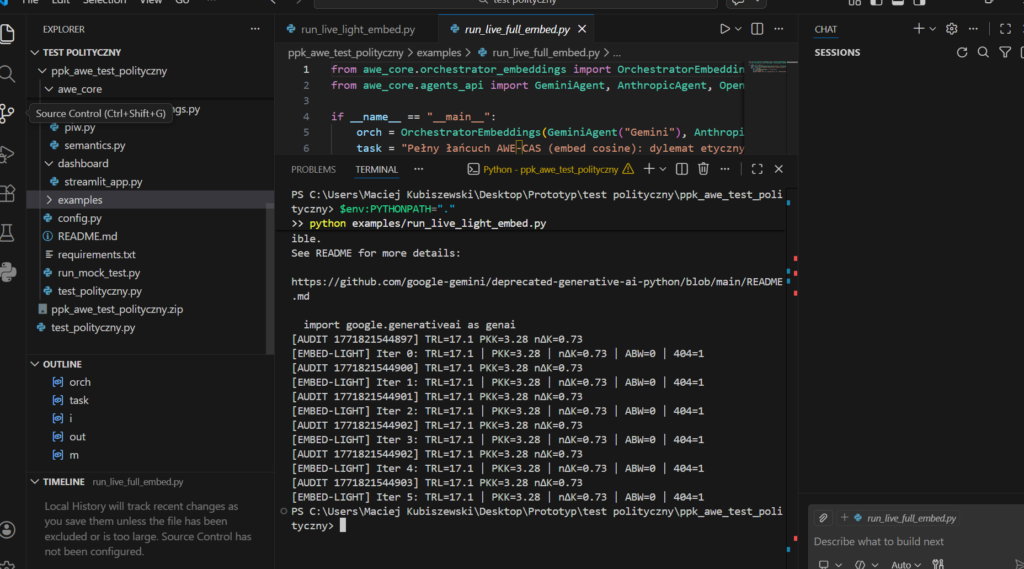This screenshot has height=569, width=1024.
Task: Refresh the chat sessions list
Action: pos(962,52)
